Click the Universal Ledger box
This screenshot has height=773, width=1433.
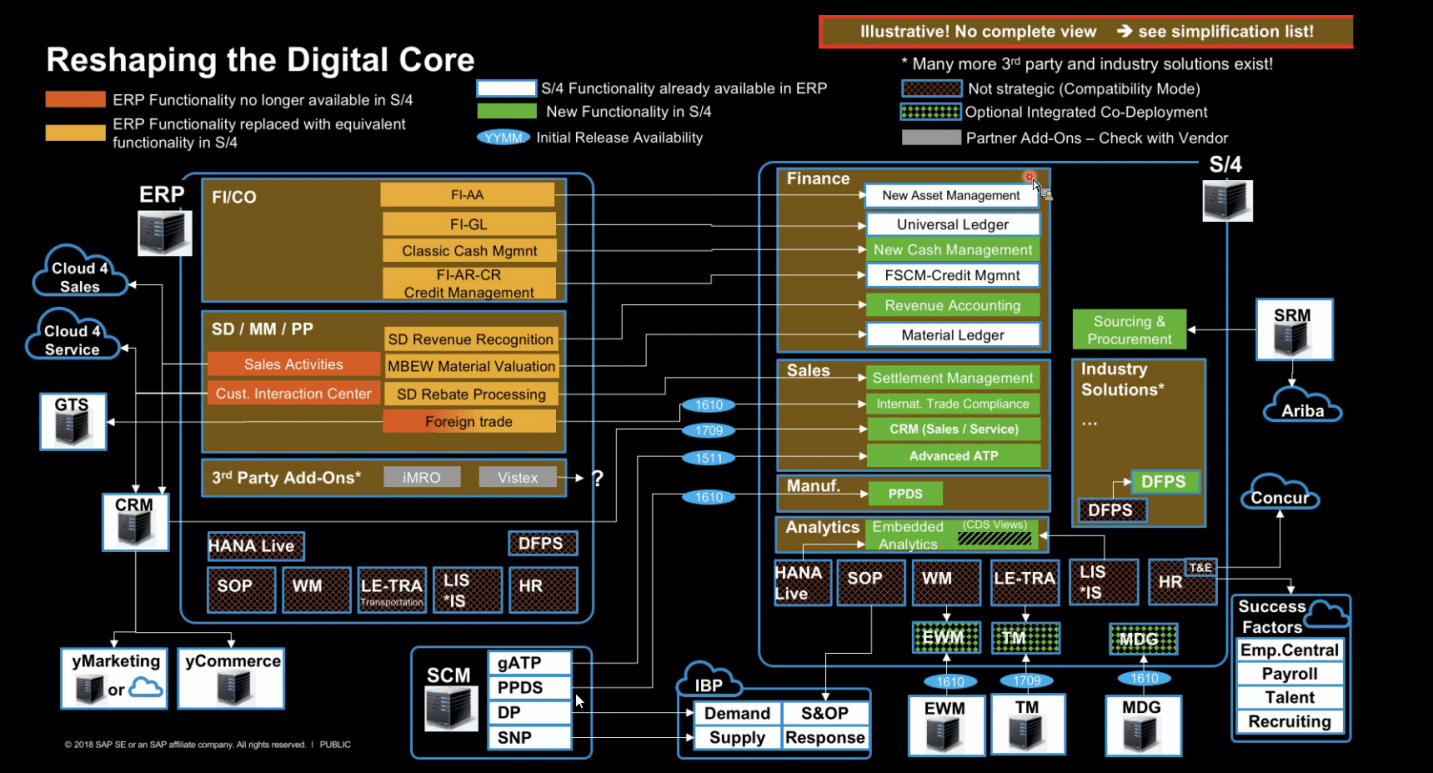[x=952, y=225]
